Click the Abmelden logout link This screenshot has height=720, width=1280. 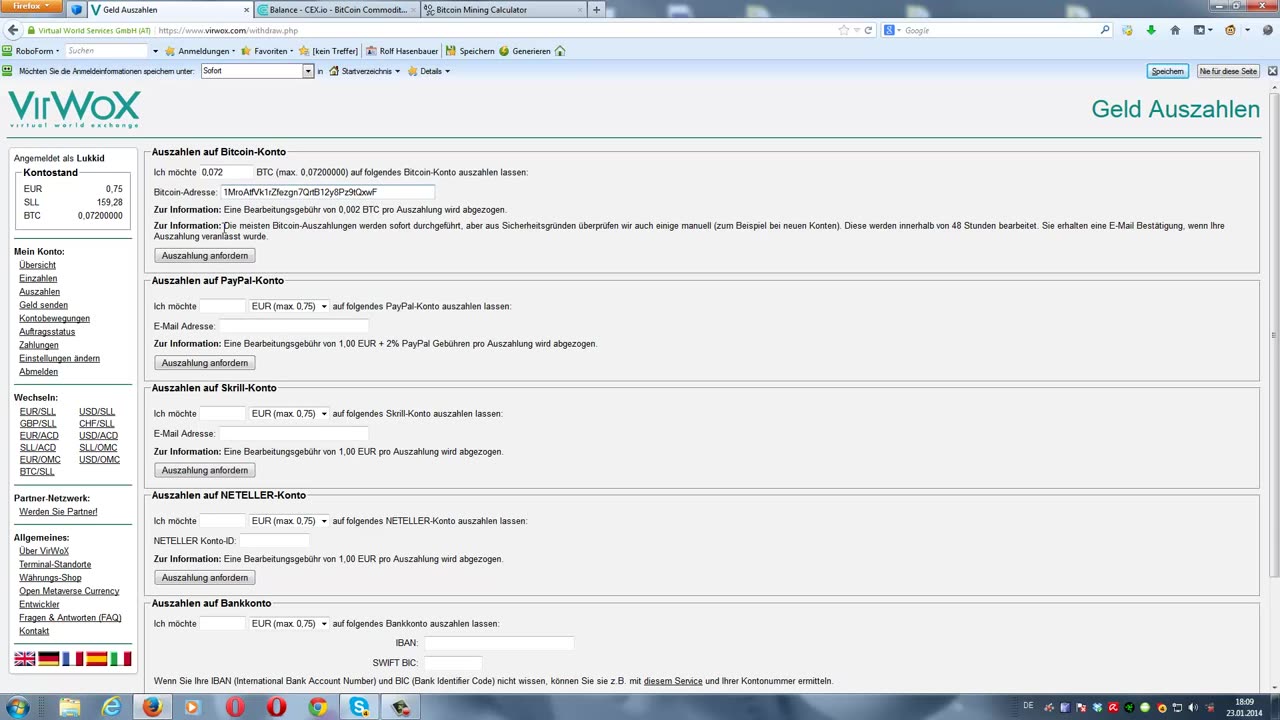point(38,372)
